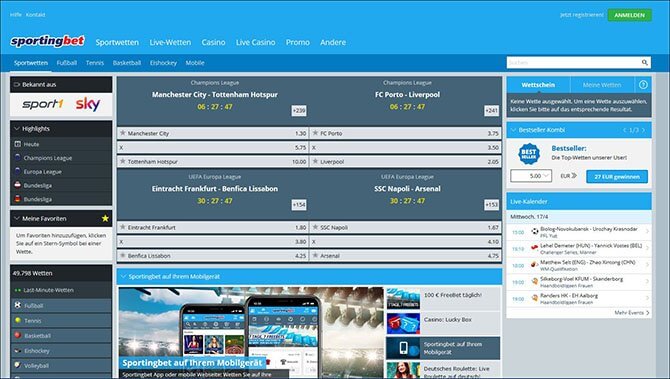The width and height of the screenshot is (670, 379).
Task: Click the 27 EUR gewinnen button
Action: 617,176
